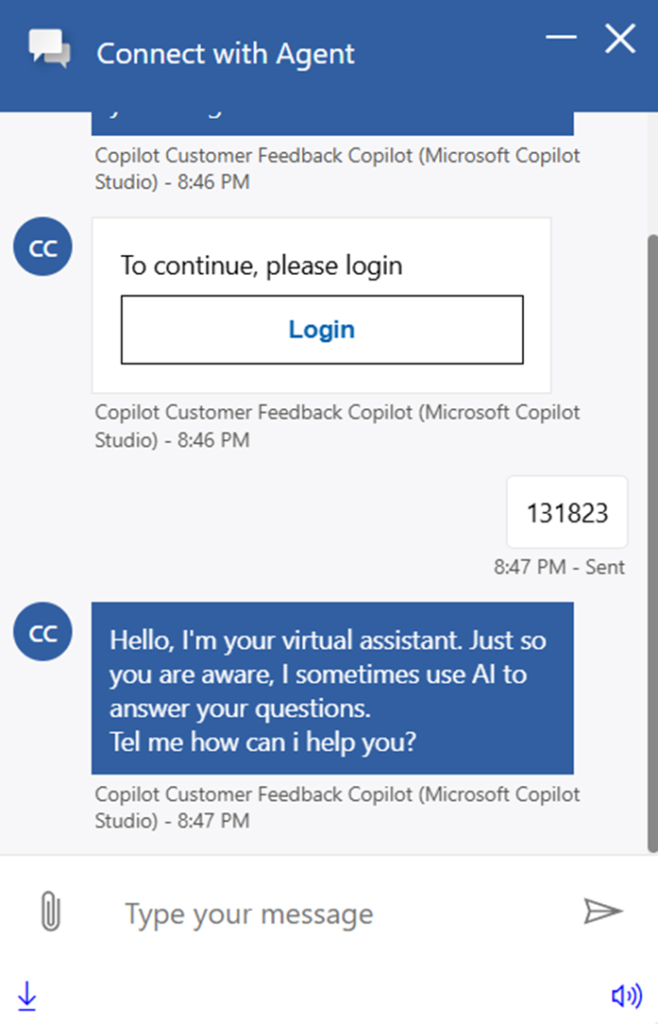The image size is (658, 1024).
Task: Click the sender caption under the login card
Action: pos(337,426)
